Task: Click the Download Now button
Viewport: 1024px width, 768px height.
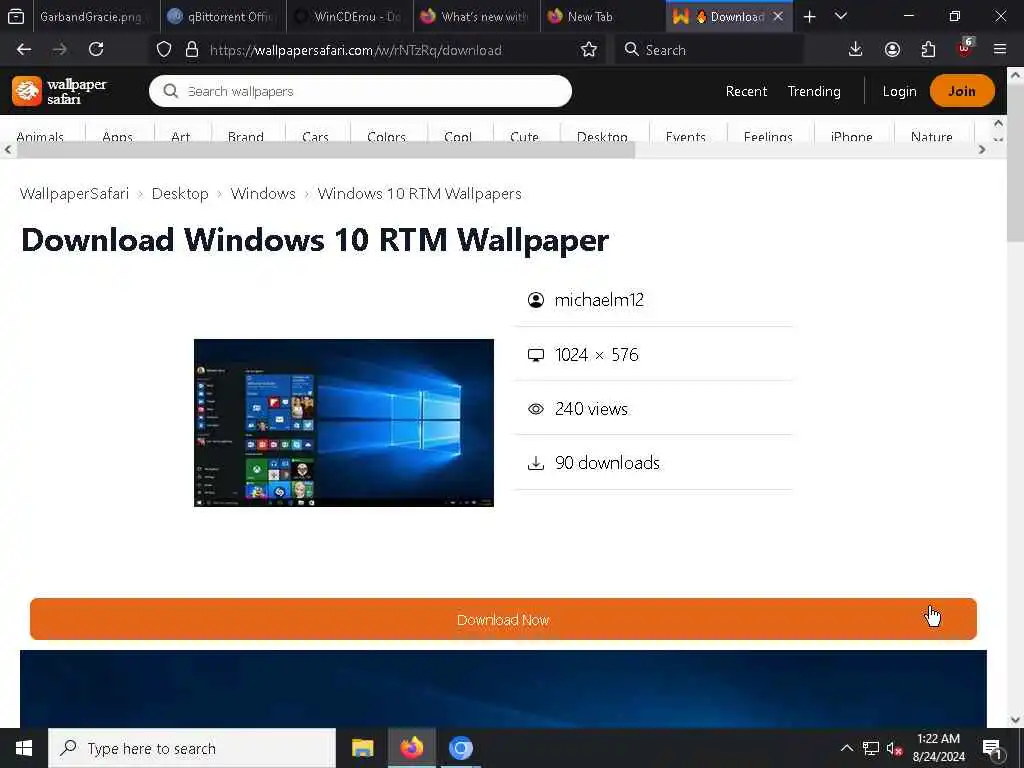Action: click(503, 619)
